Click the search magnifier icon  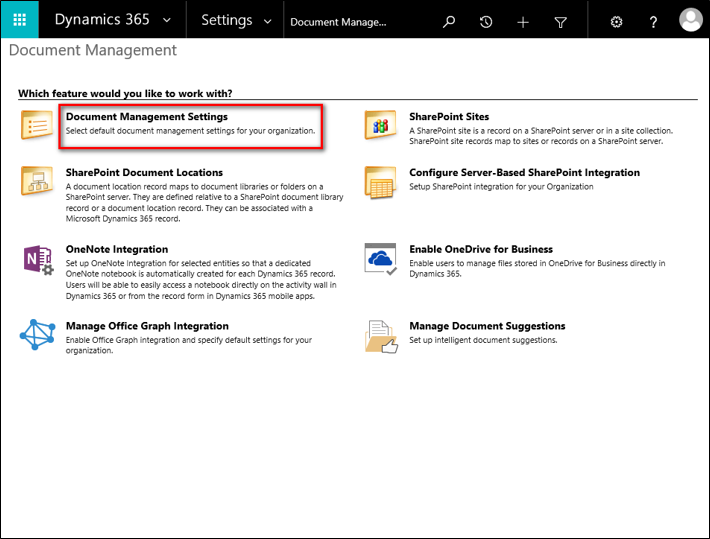pyautogui.click(x=449, y=21)
